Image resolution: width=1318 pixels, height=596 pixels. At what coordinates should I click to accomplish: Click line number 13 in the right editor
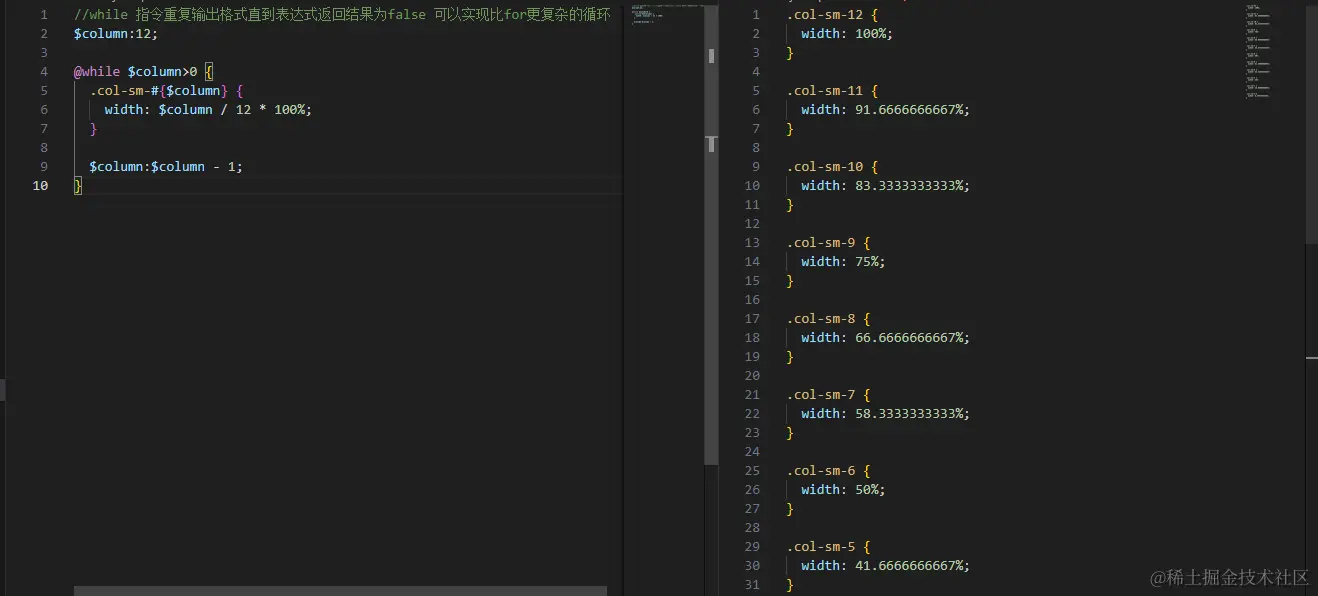pos(752,243)
